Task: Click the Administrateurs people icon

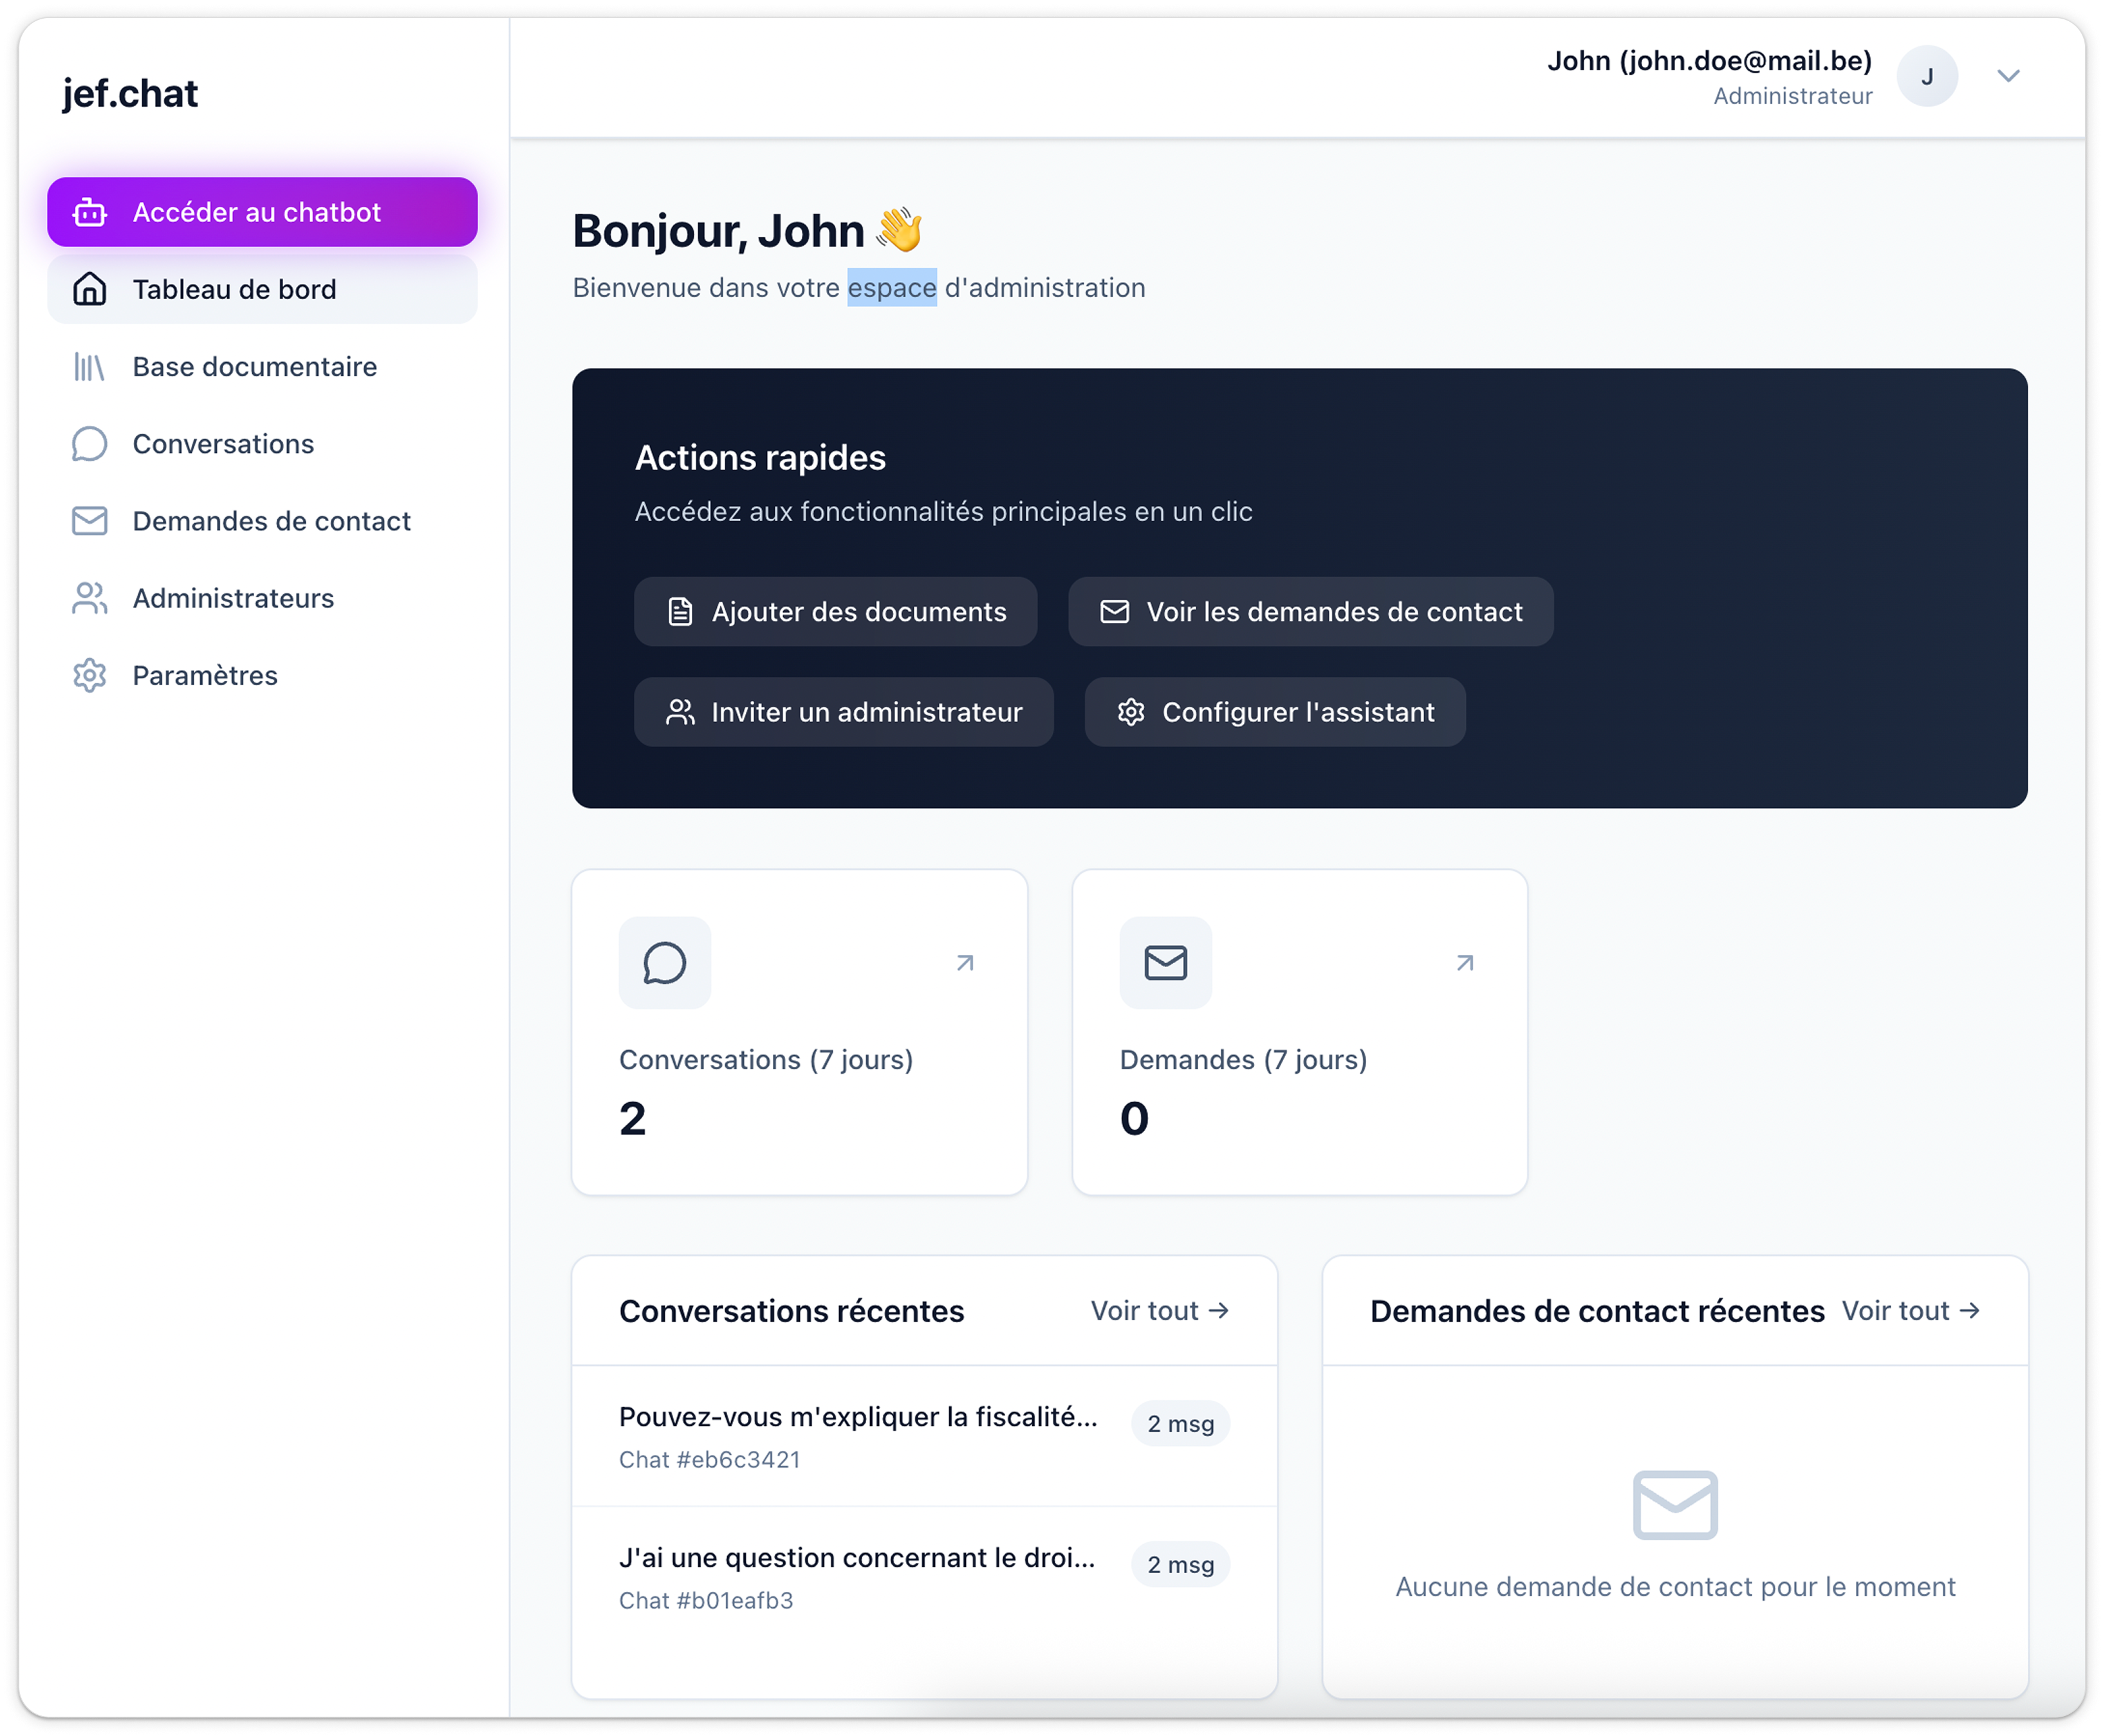Action: click(x=90, y=597)
